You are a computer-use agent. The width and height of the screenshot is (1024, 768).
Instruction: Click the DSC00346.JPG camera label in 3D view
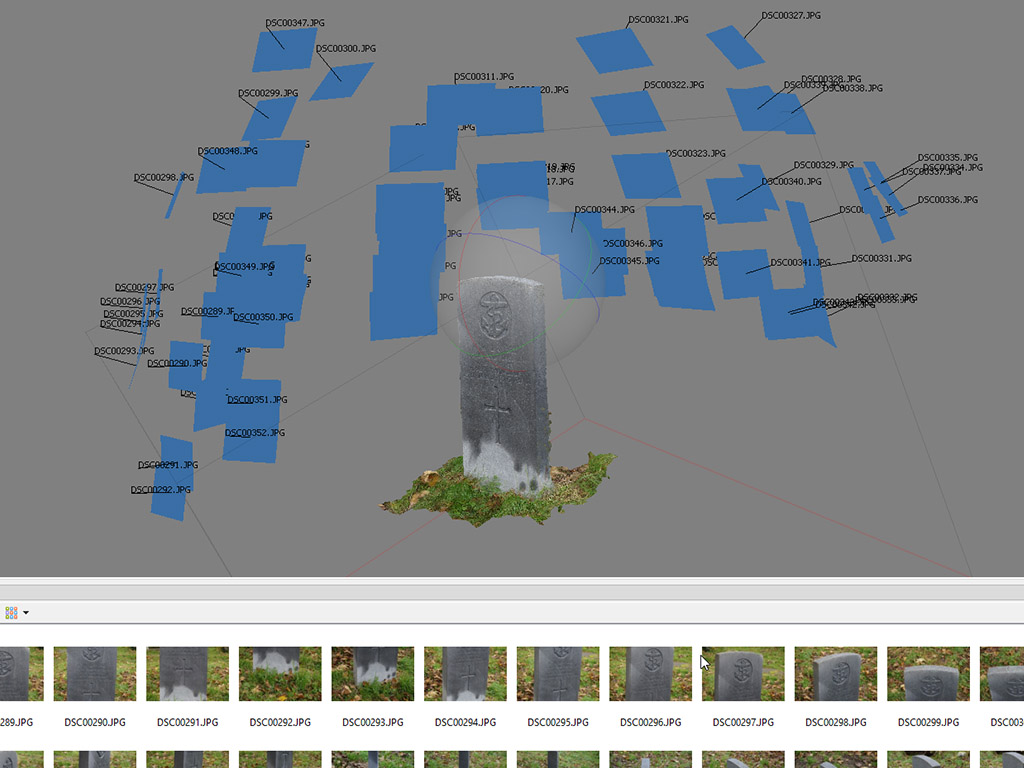[633, 244]
